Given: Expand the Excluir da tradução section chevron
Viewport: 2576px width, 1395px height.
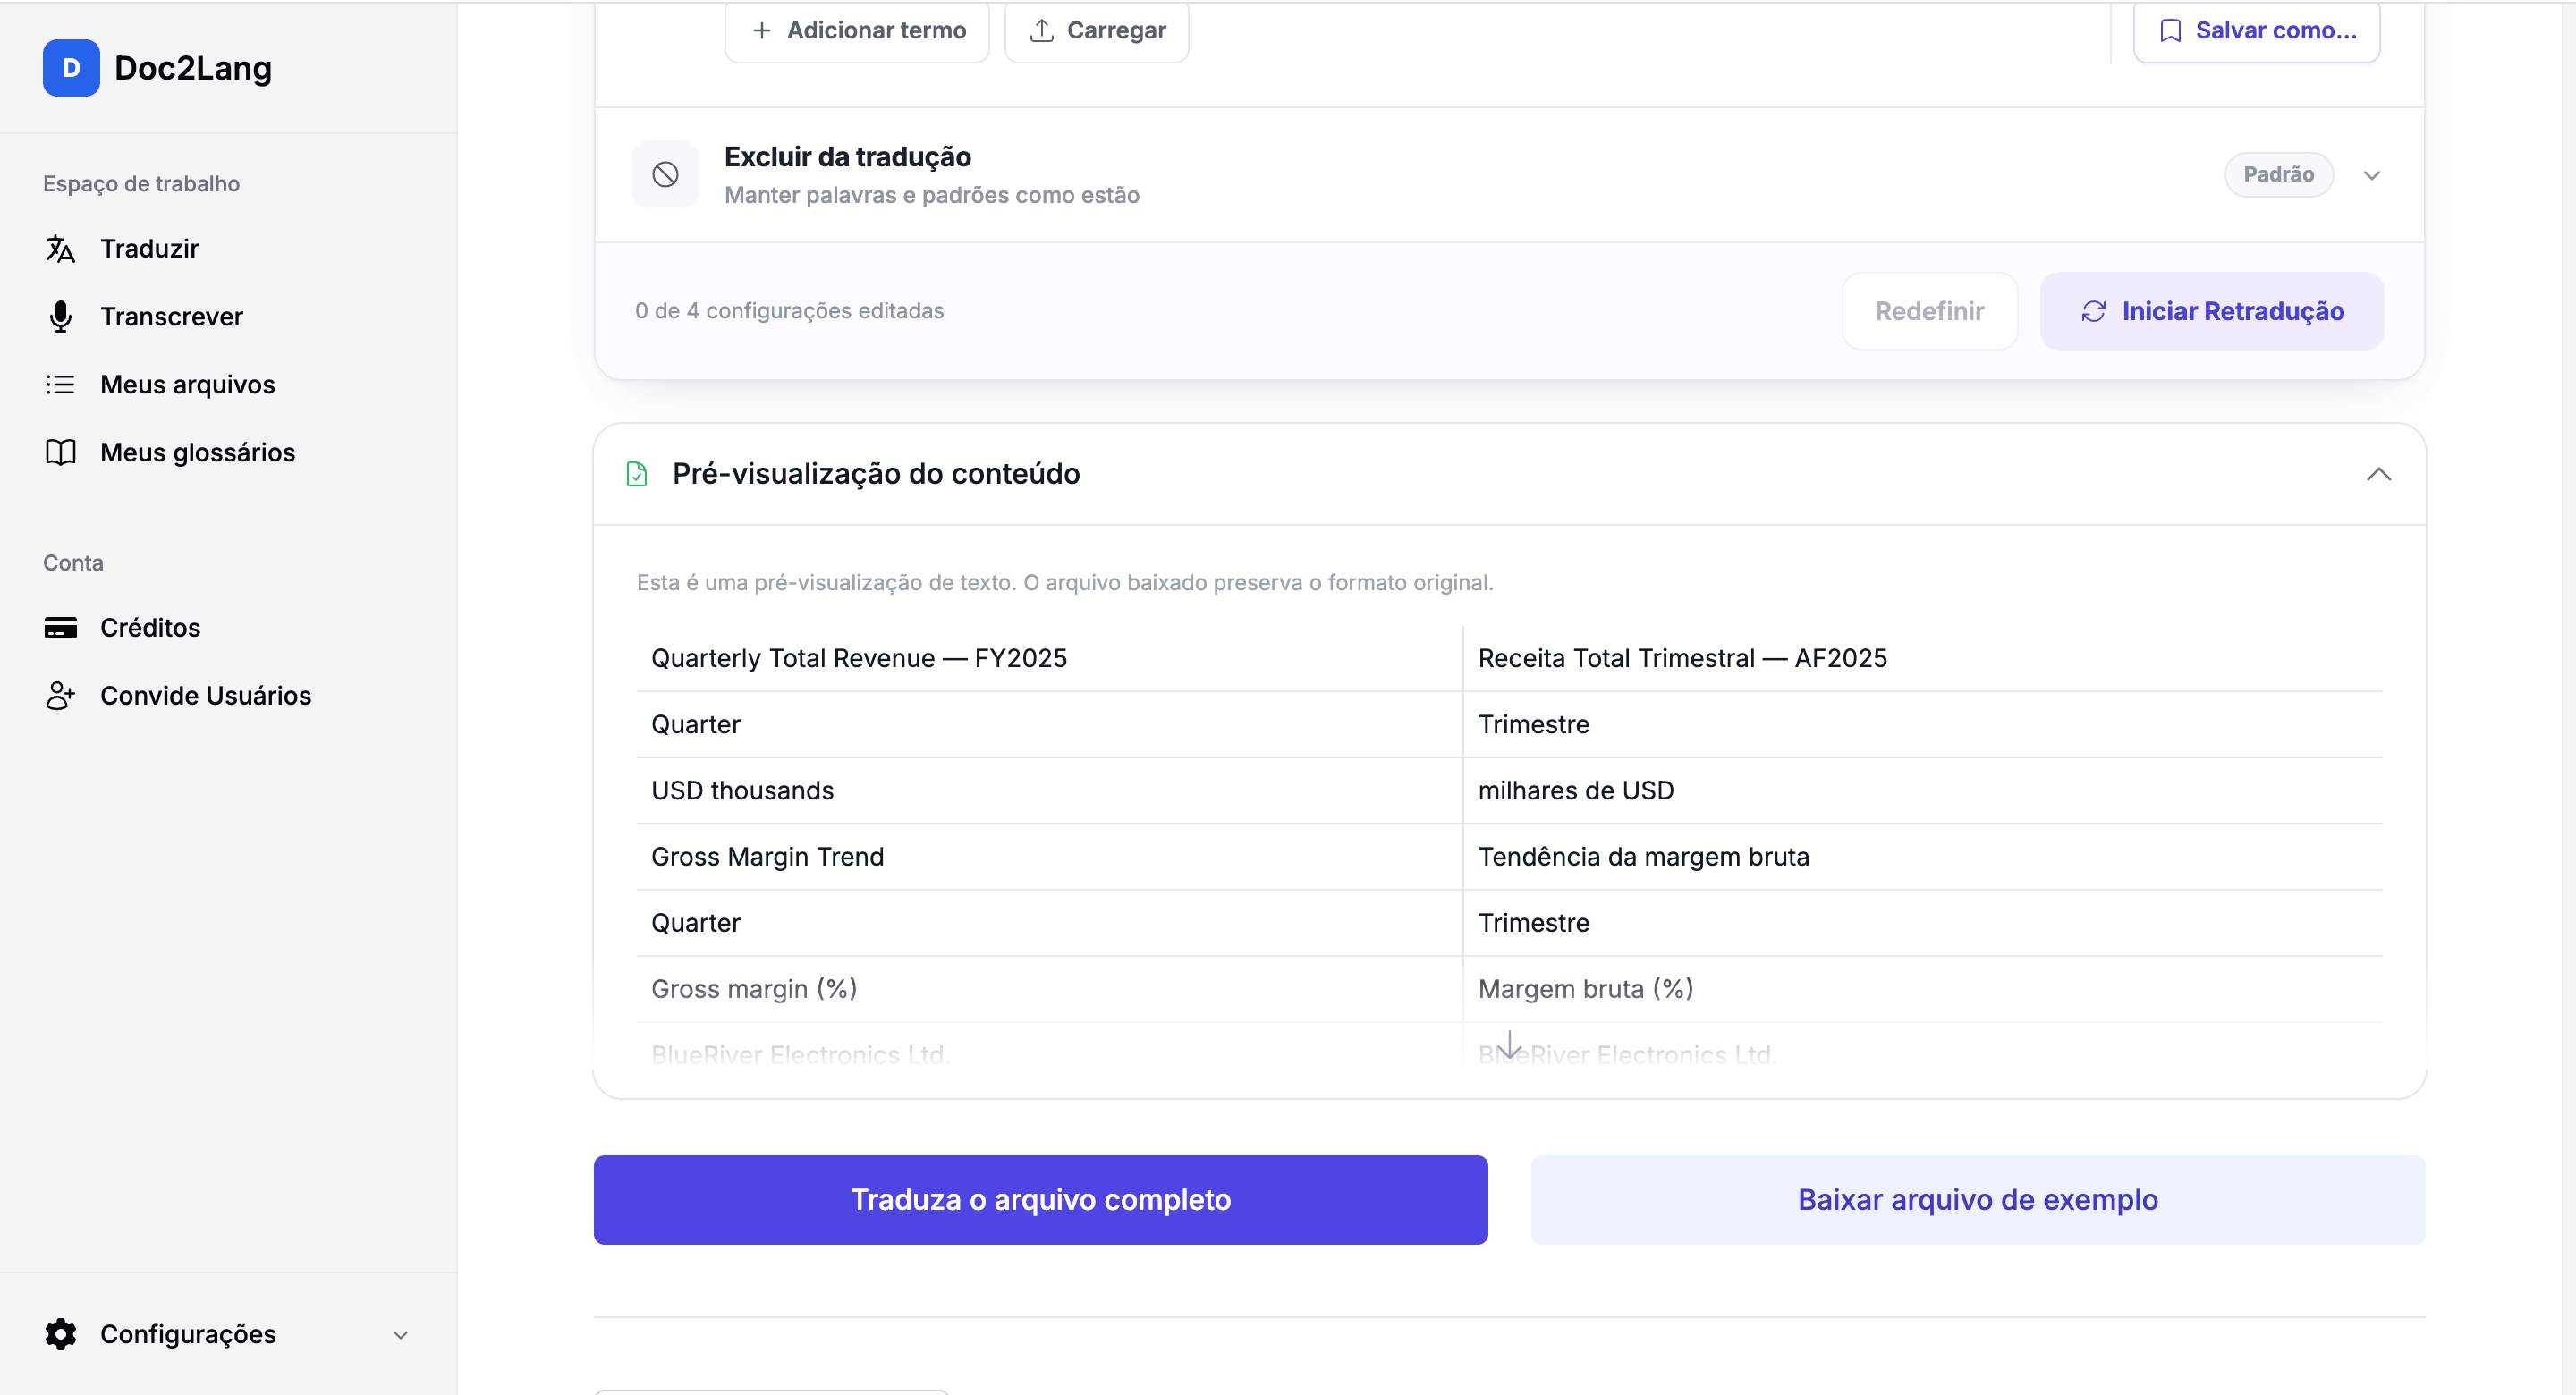Looking at the screenshot, I should tap(2371, 175).
